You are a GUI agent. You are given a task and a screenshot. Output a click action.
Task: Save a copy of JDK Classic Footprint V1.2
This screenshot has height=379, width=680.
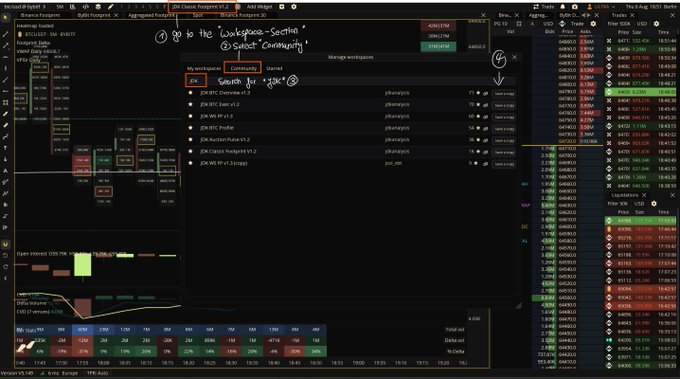[x=504, y=152]
